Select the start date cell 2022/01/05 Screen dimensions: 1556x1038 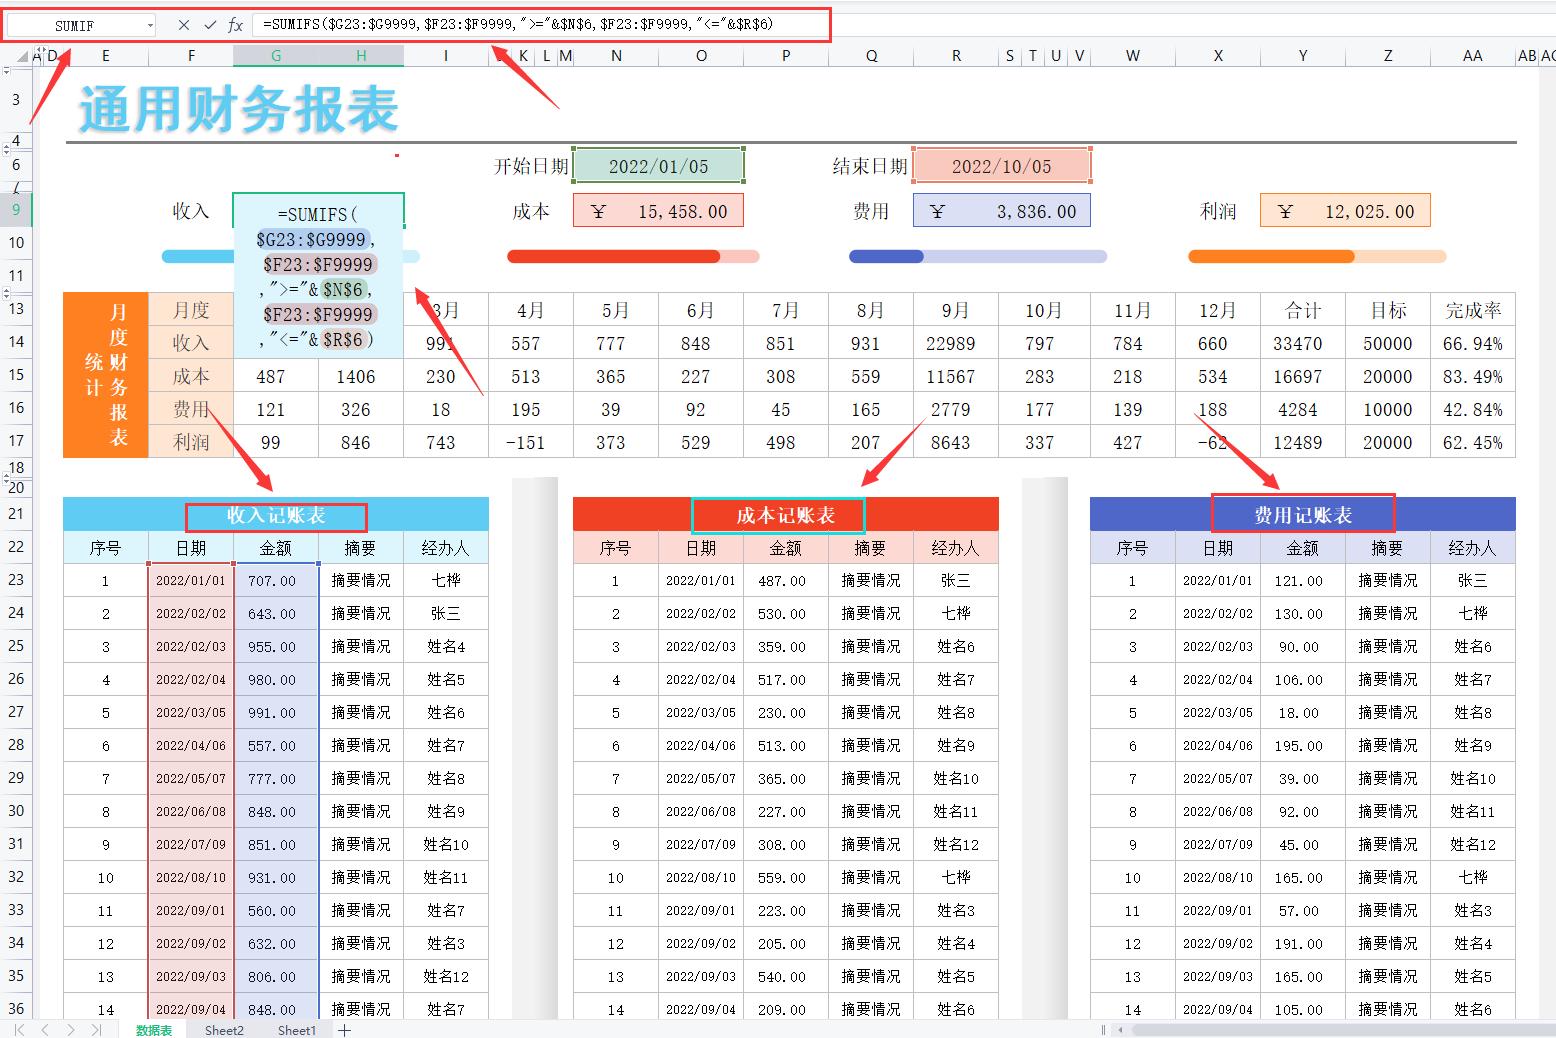click(x=659, y=165)
